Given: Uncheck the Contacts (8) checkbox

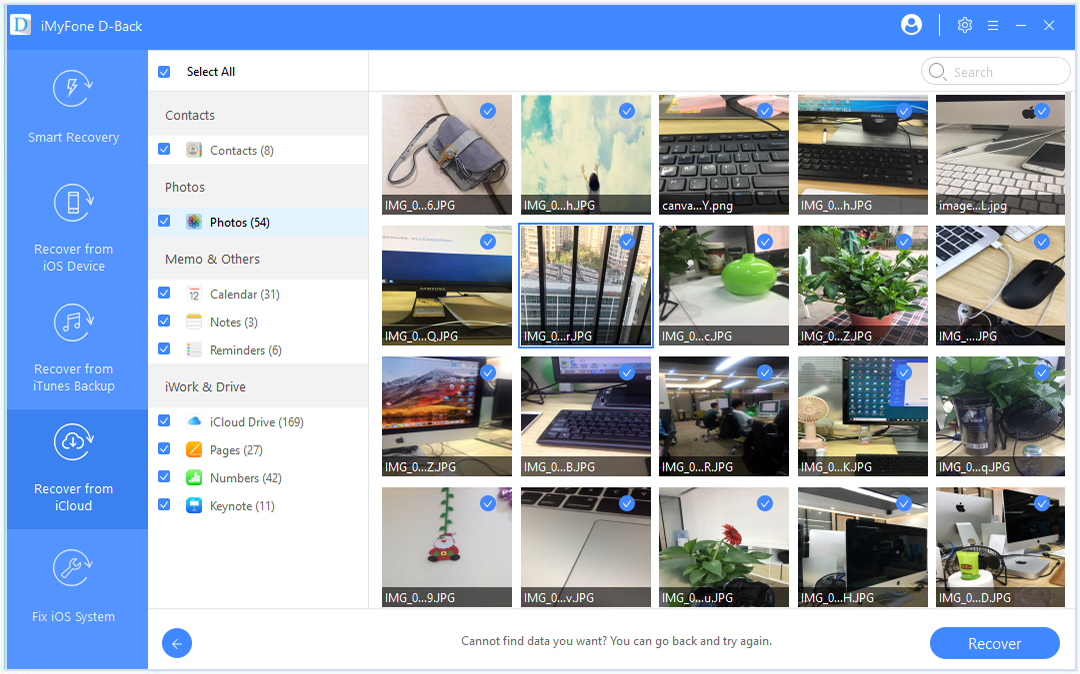Looking at the screenshot, I should (164, 149).
